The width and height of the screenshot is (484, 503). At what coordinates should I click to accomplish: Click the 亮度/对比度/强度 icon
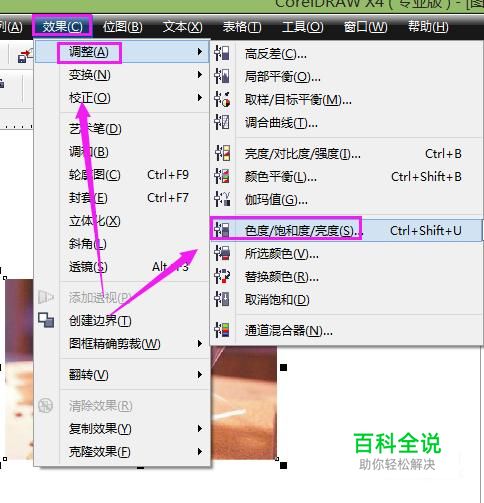tap(222, 153)
